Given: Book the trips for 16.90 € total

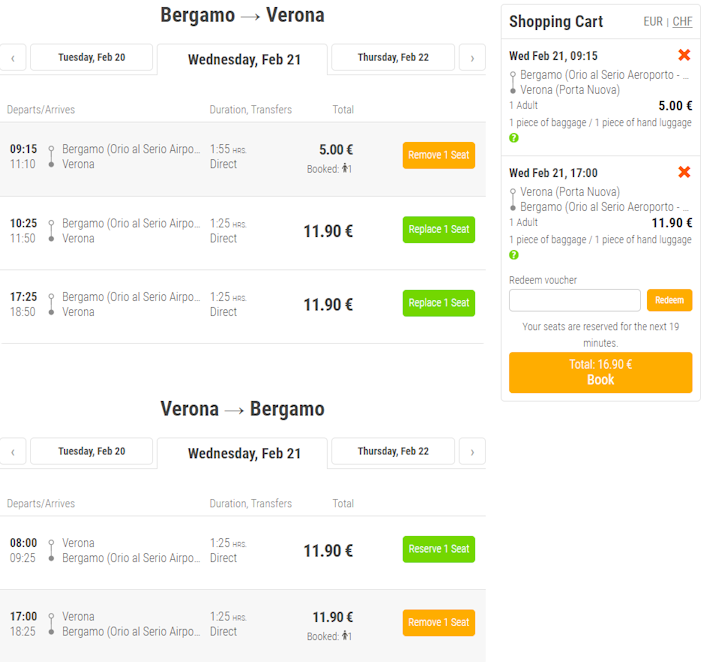Looking at the screenshot, I should pyautogui.click(x=600, y=372).
